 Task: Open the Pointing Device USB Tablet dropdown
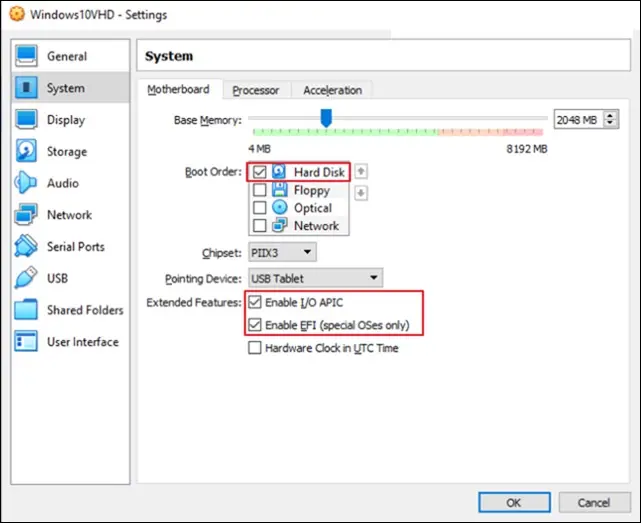coord(315,278)
